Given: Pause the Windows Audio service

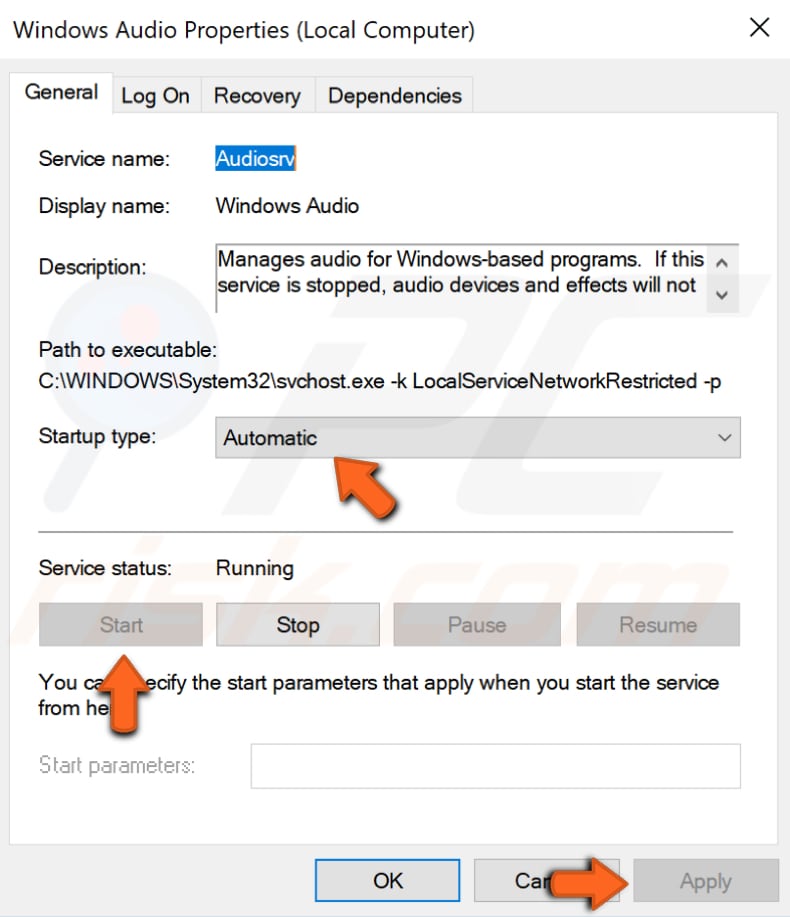Looking at the screenshot, I should [x=477, y=625].
